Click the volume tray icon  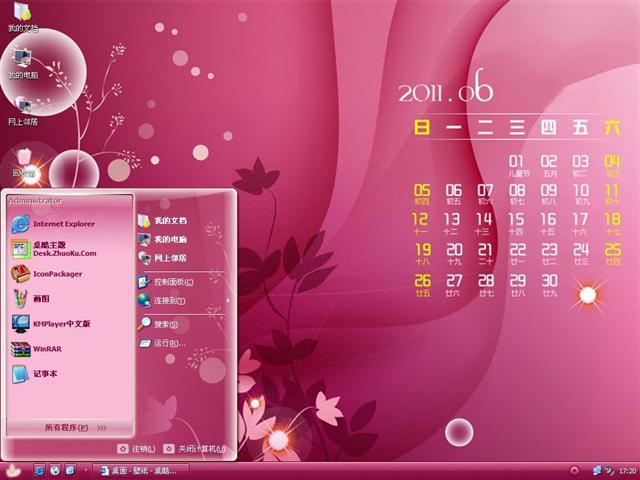610,471
